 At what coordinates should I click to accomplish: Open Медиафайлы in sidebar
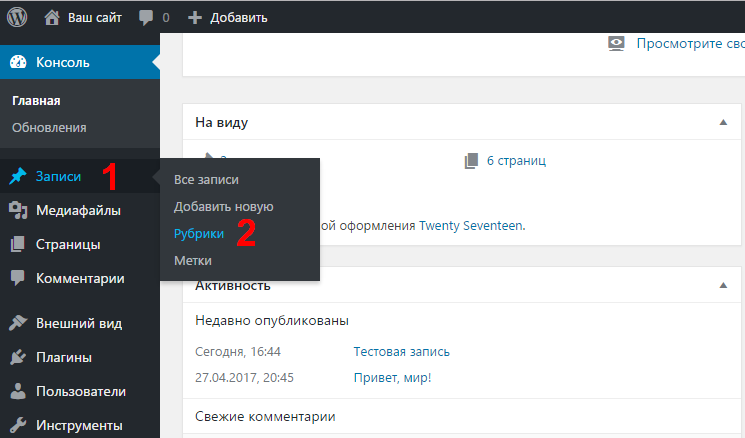78,210
